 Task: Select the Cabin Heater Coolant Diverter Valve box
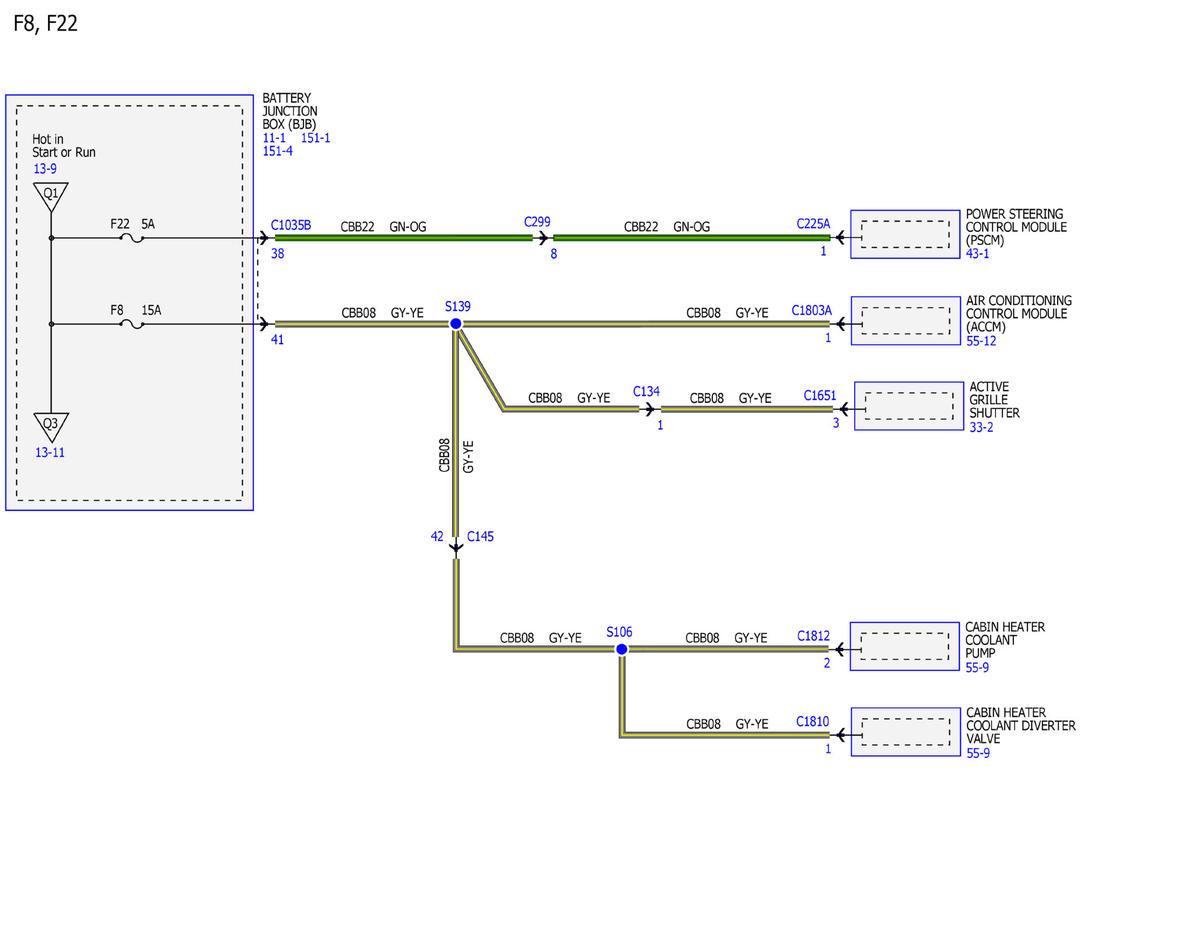coord(904,732)
